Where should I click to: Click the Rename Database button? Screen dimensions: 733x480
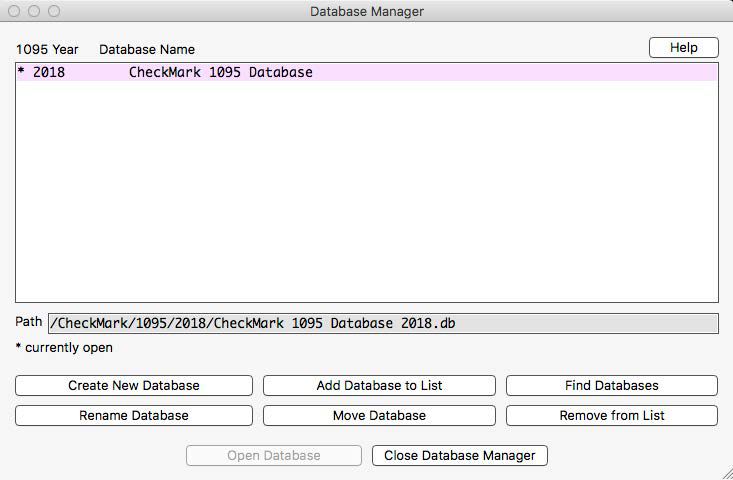tap(134, 416)
